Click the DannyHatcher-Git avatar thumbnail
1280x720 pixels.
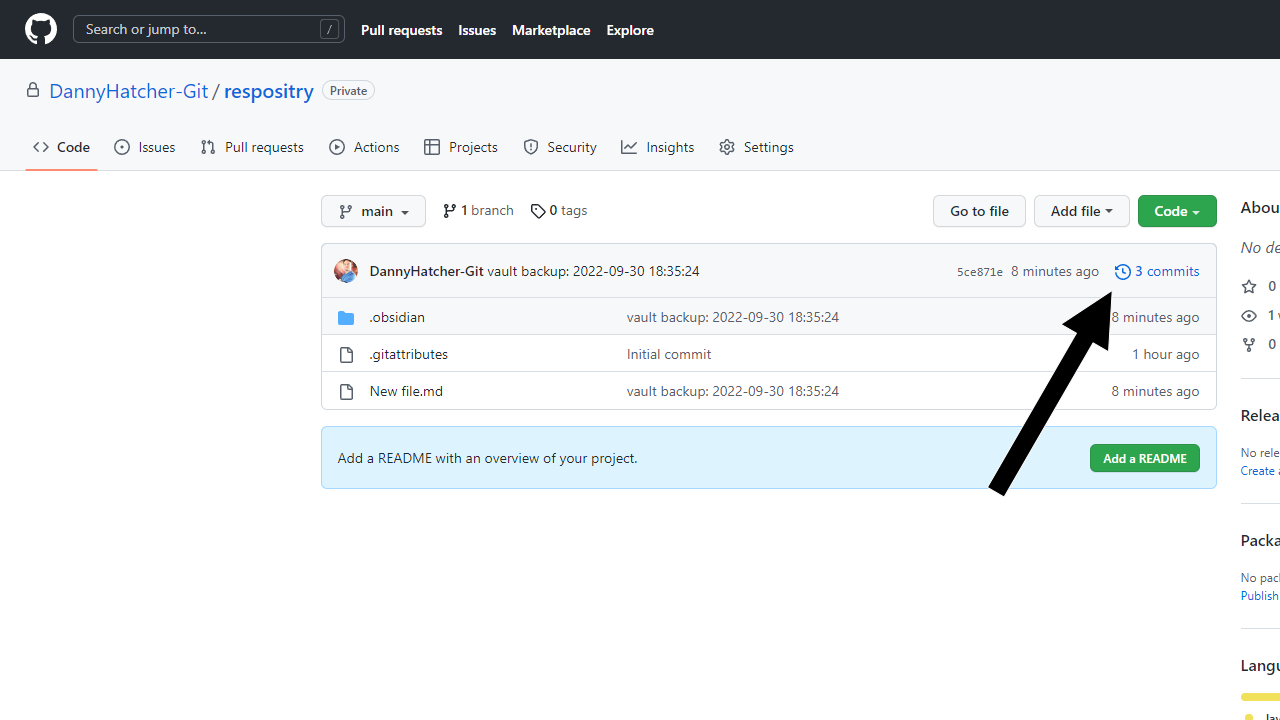point(346,271)
